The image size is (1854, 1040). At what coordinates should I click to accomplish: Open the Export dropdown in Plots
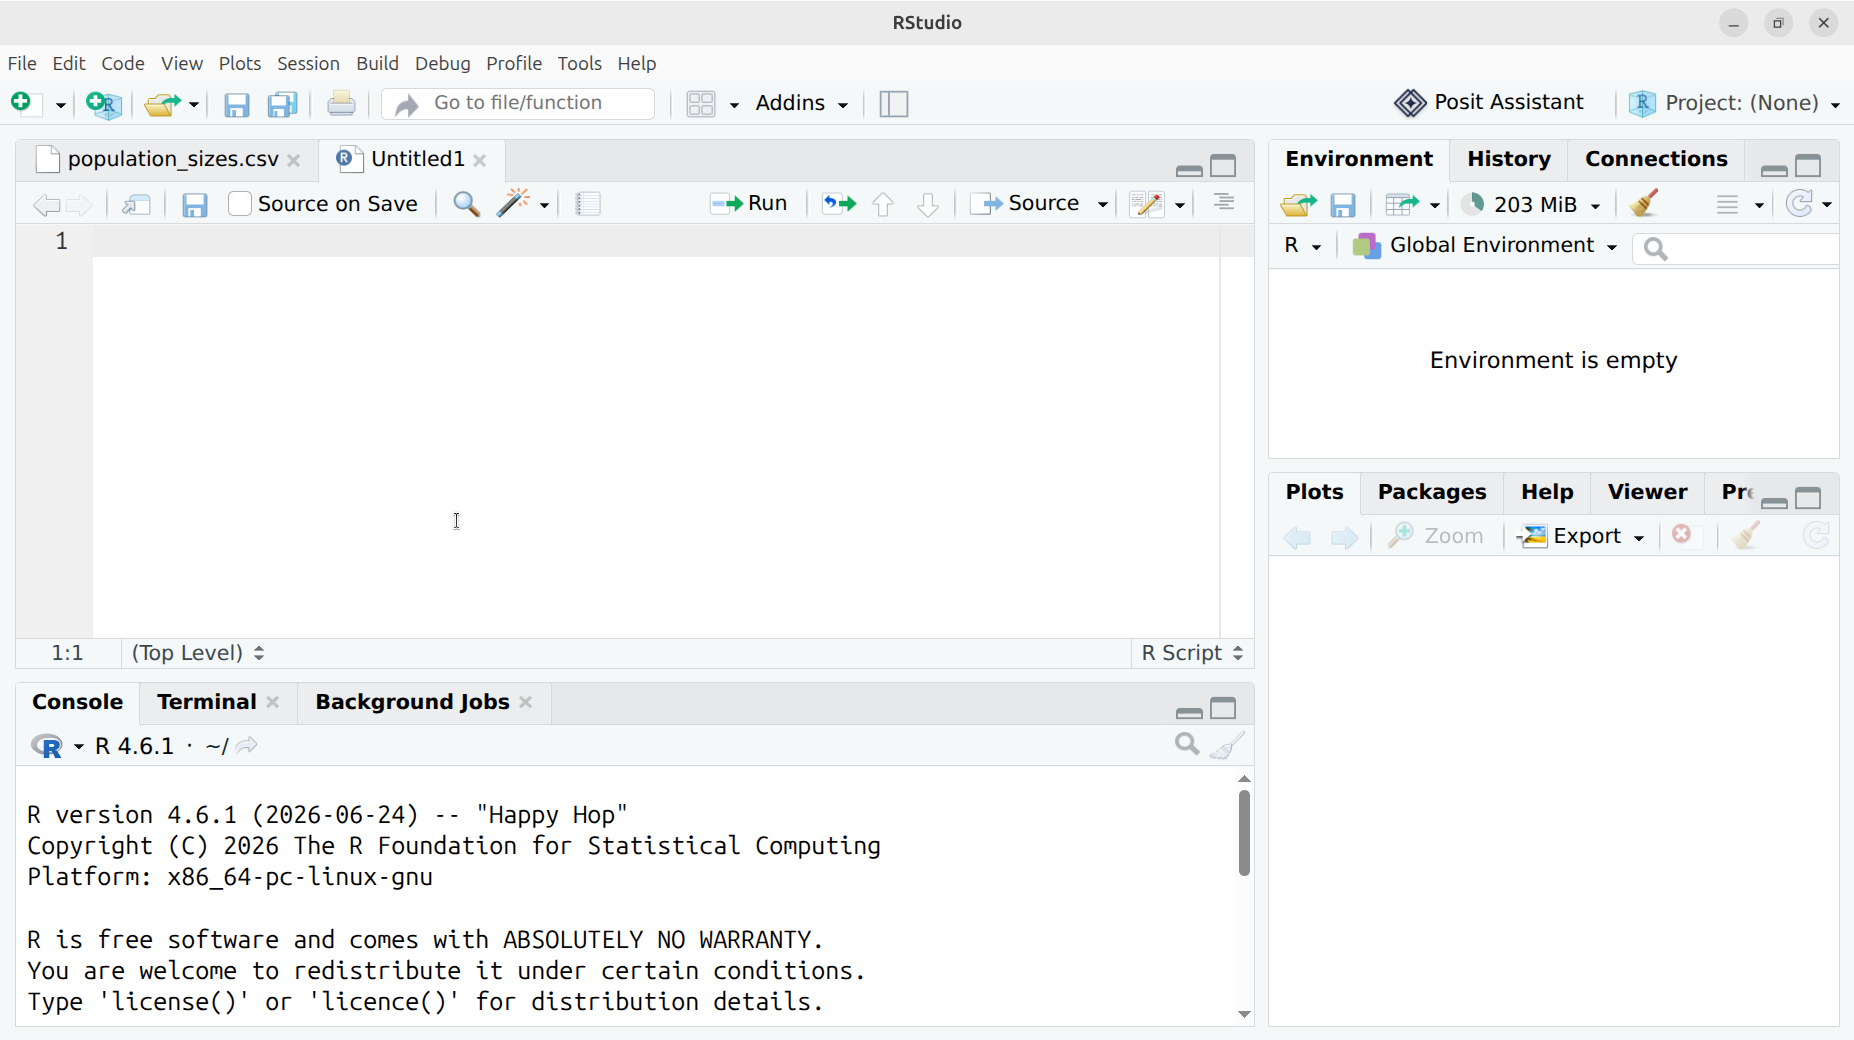[1581, 536]
